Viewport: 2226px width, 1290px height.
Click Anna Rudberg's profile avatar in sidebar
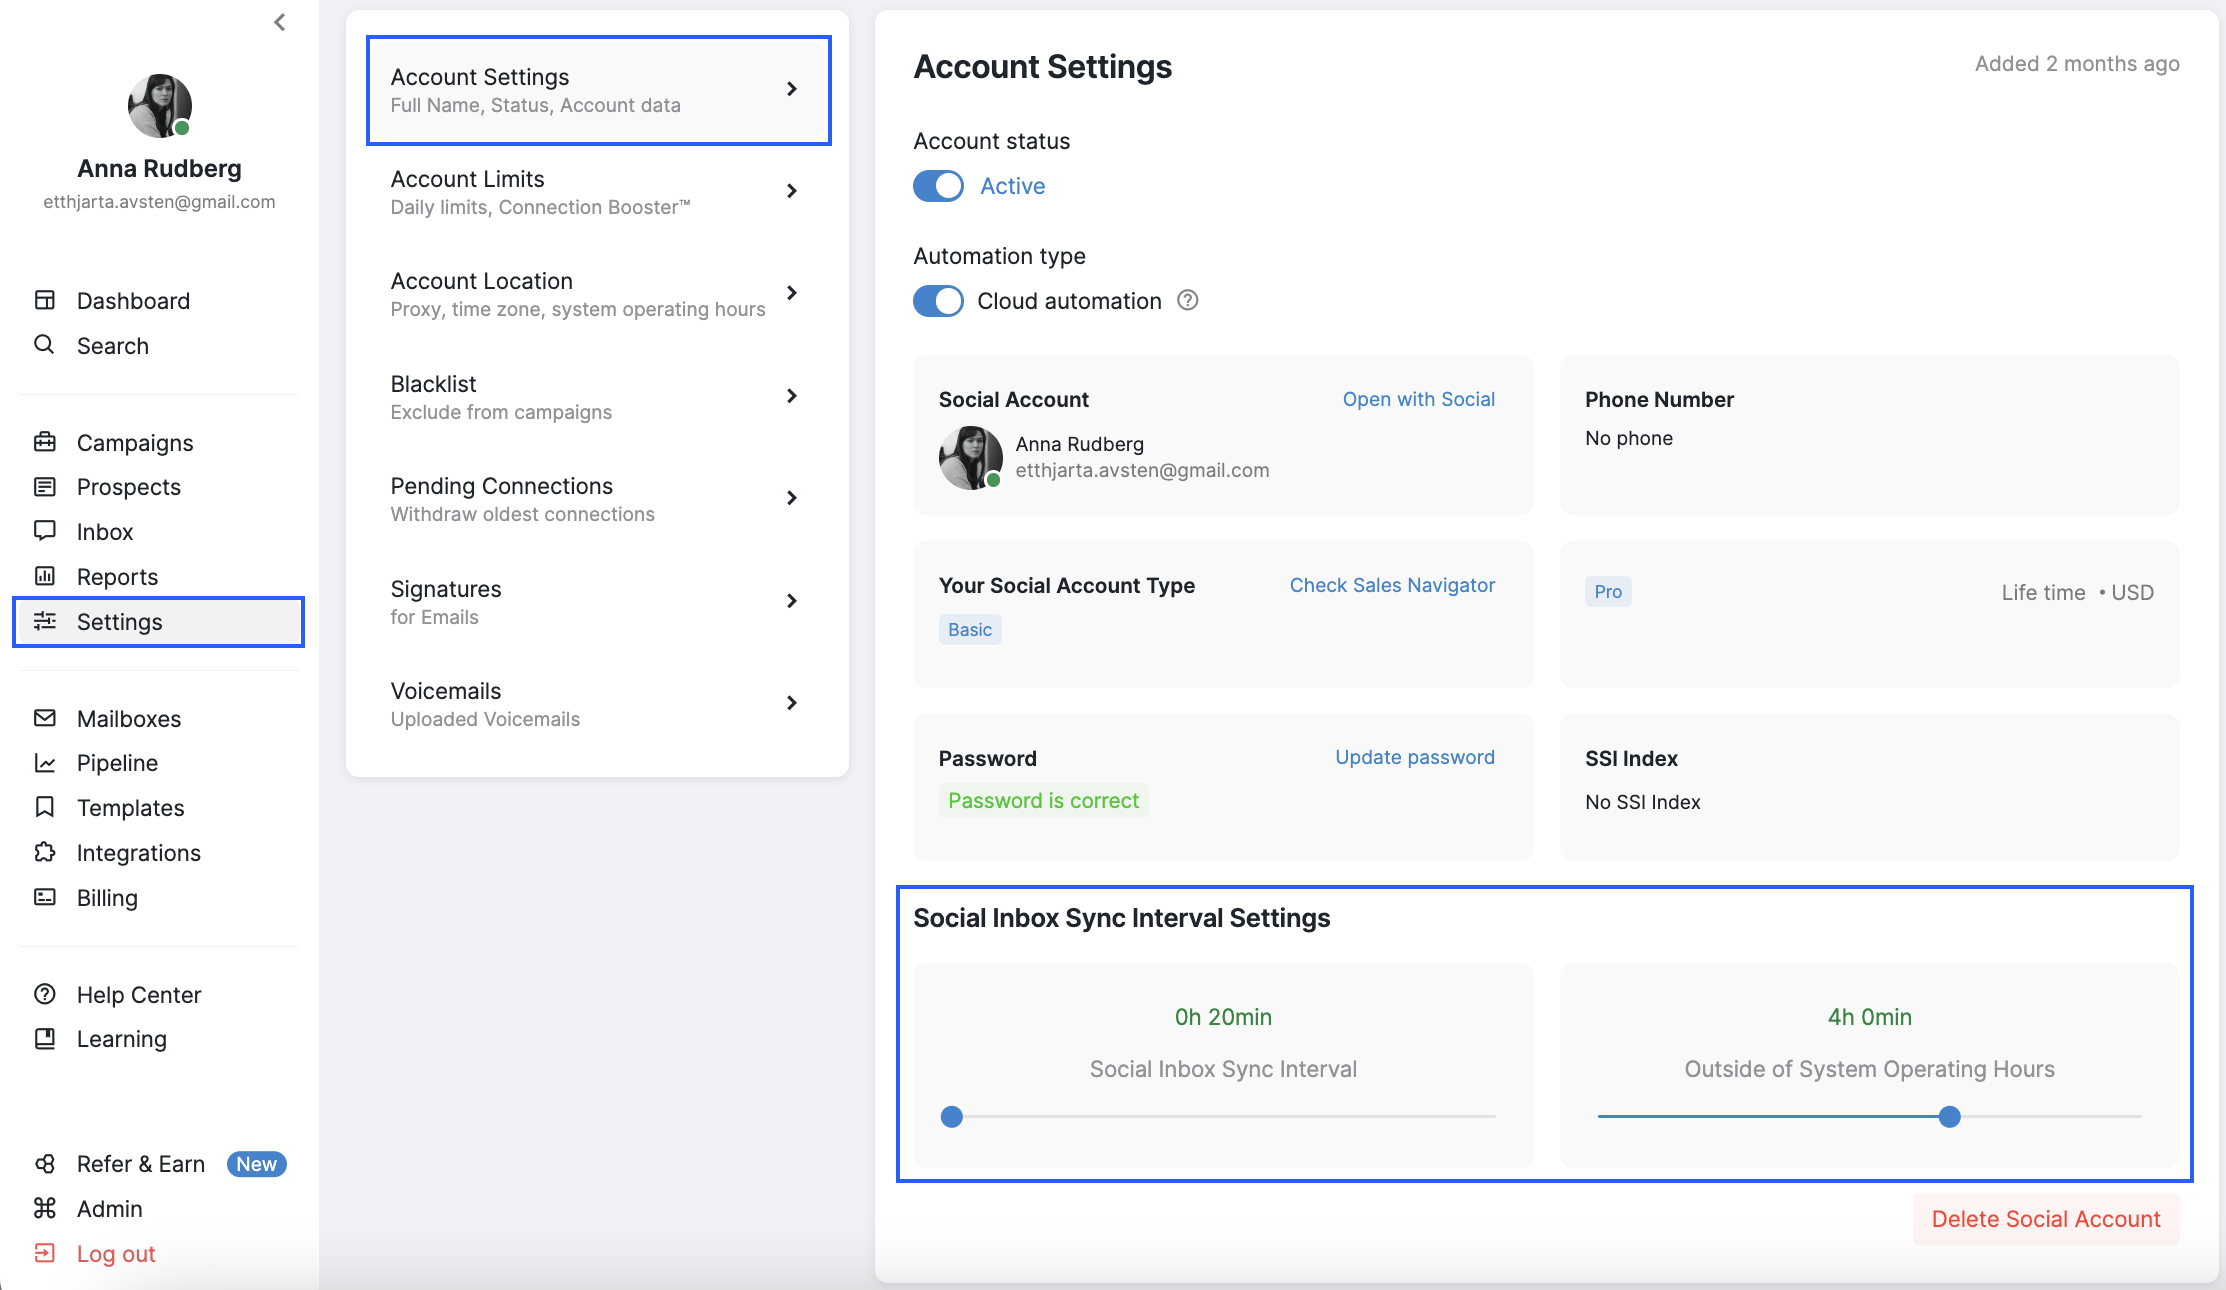(x=159, y=105)
